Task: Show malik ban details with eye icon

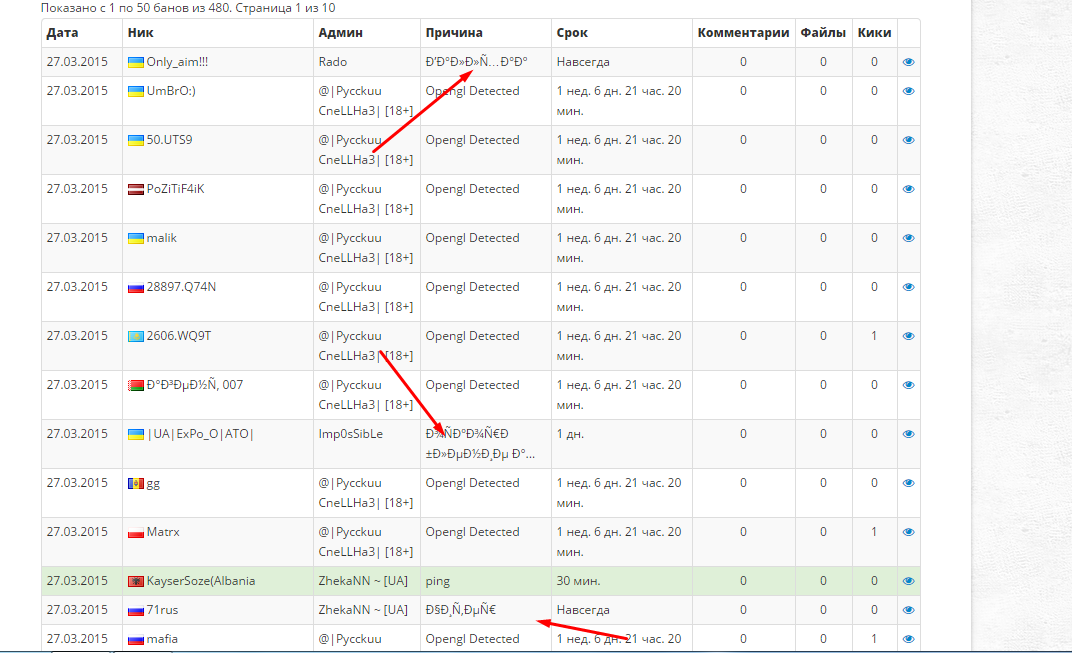Action: tap(908, 239)
